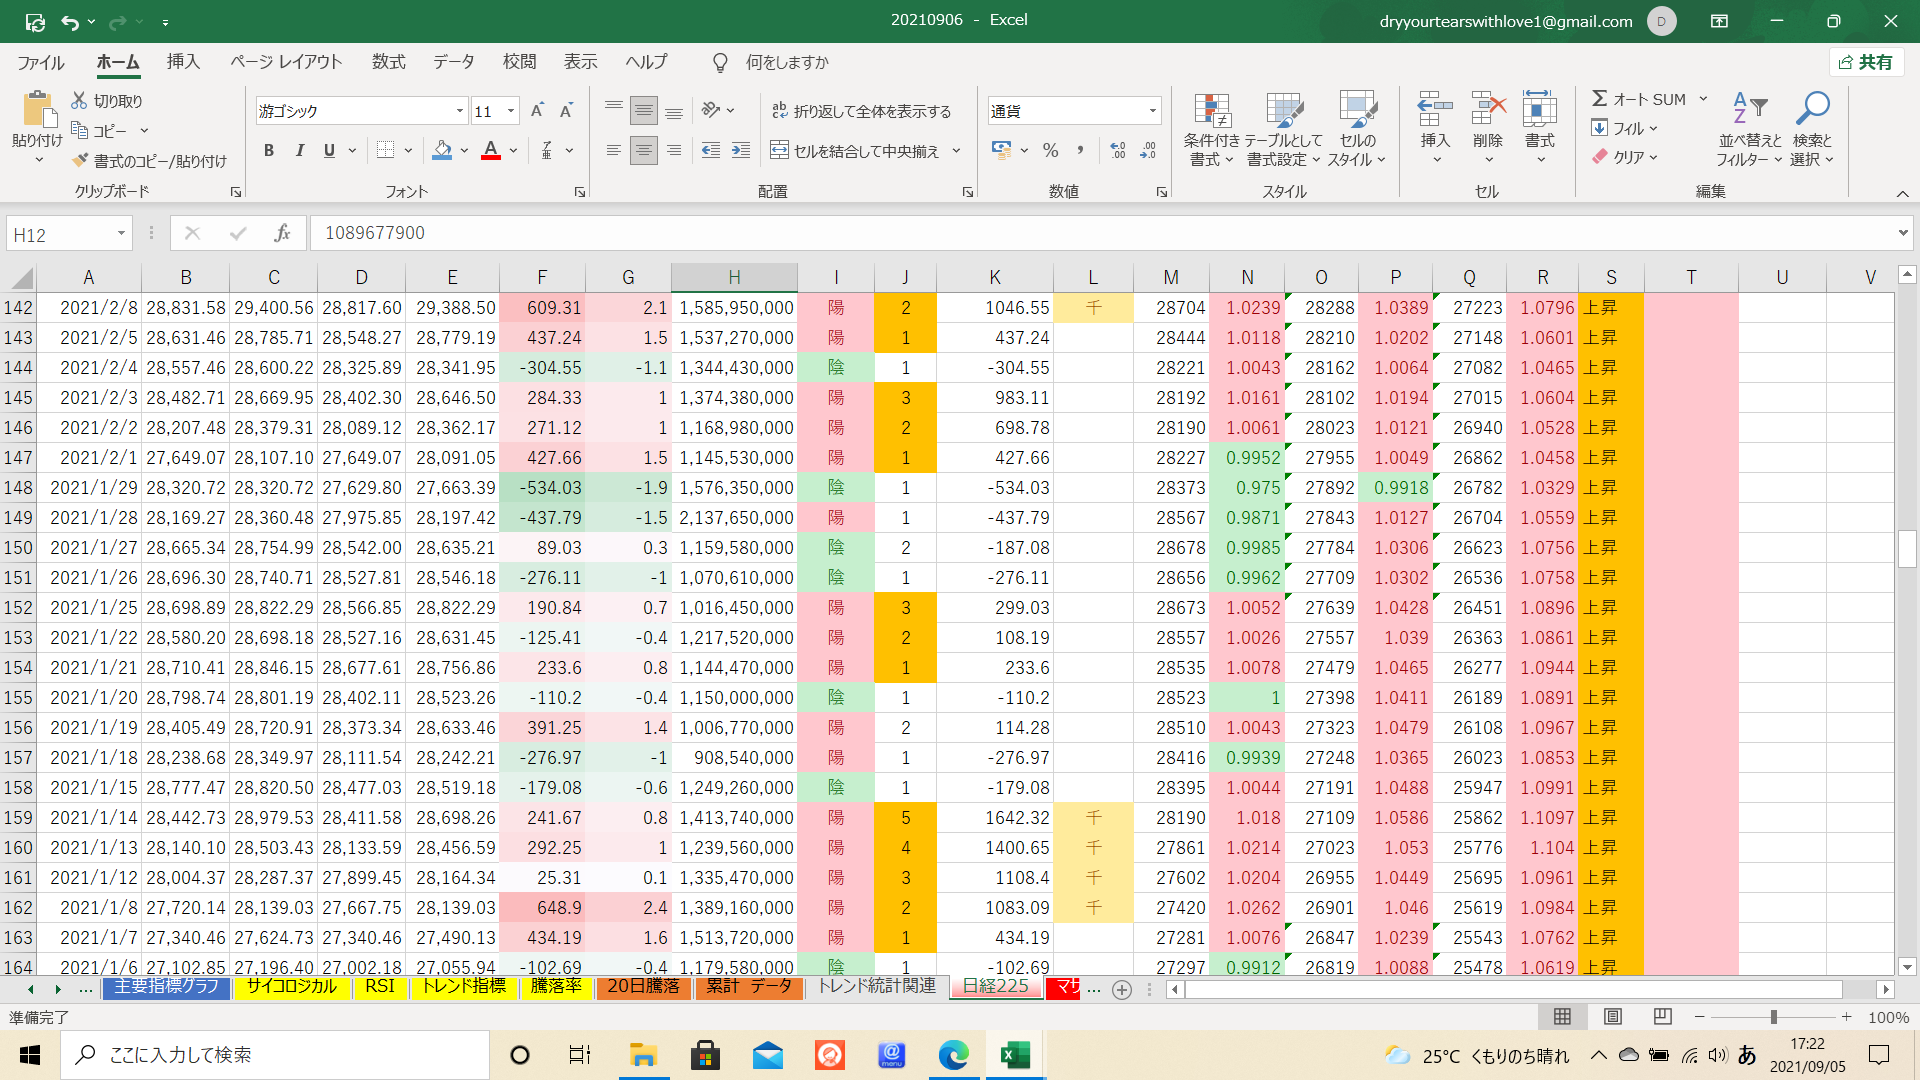Screen dimensions: 1920x1080
Task: Toggle wrap text option
Action: tap(861, 111)
